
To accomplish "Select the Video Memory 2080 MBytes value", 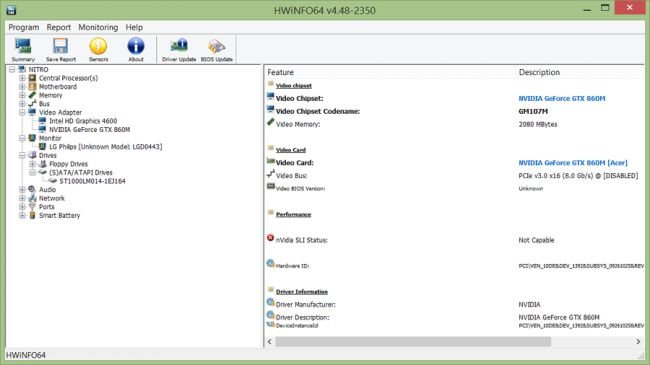I will (x=538, y=124).
